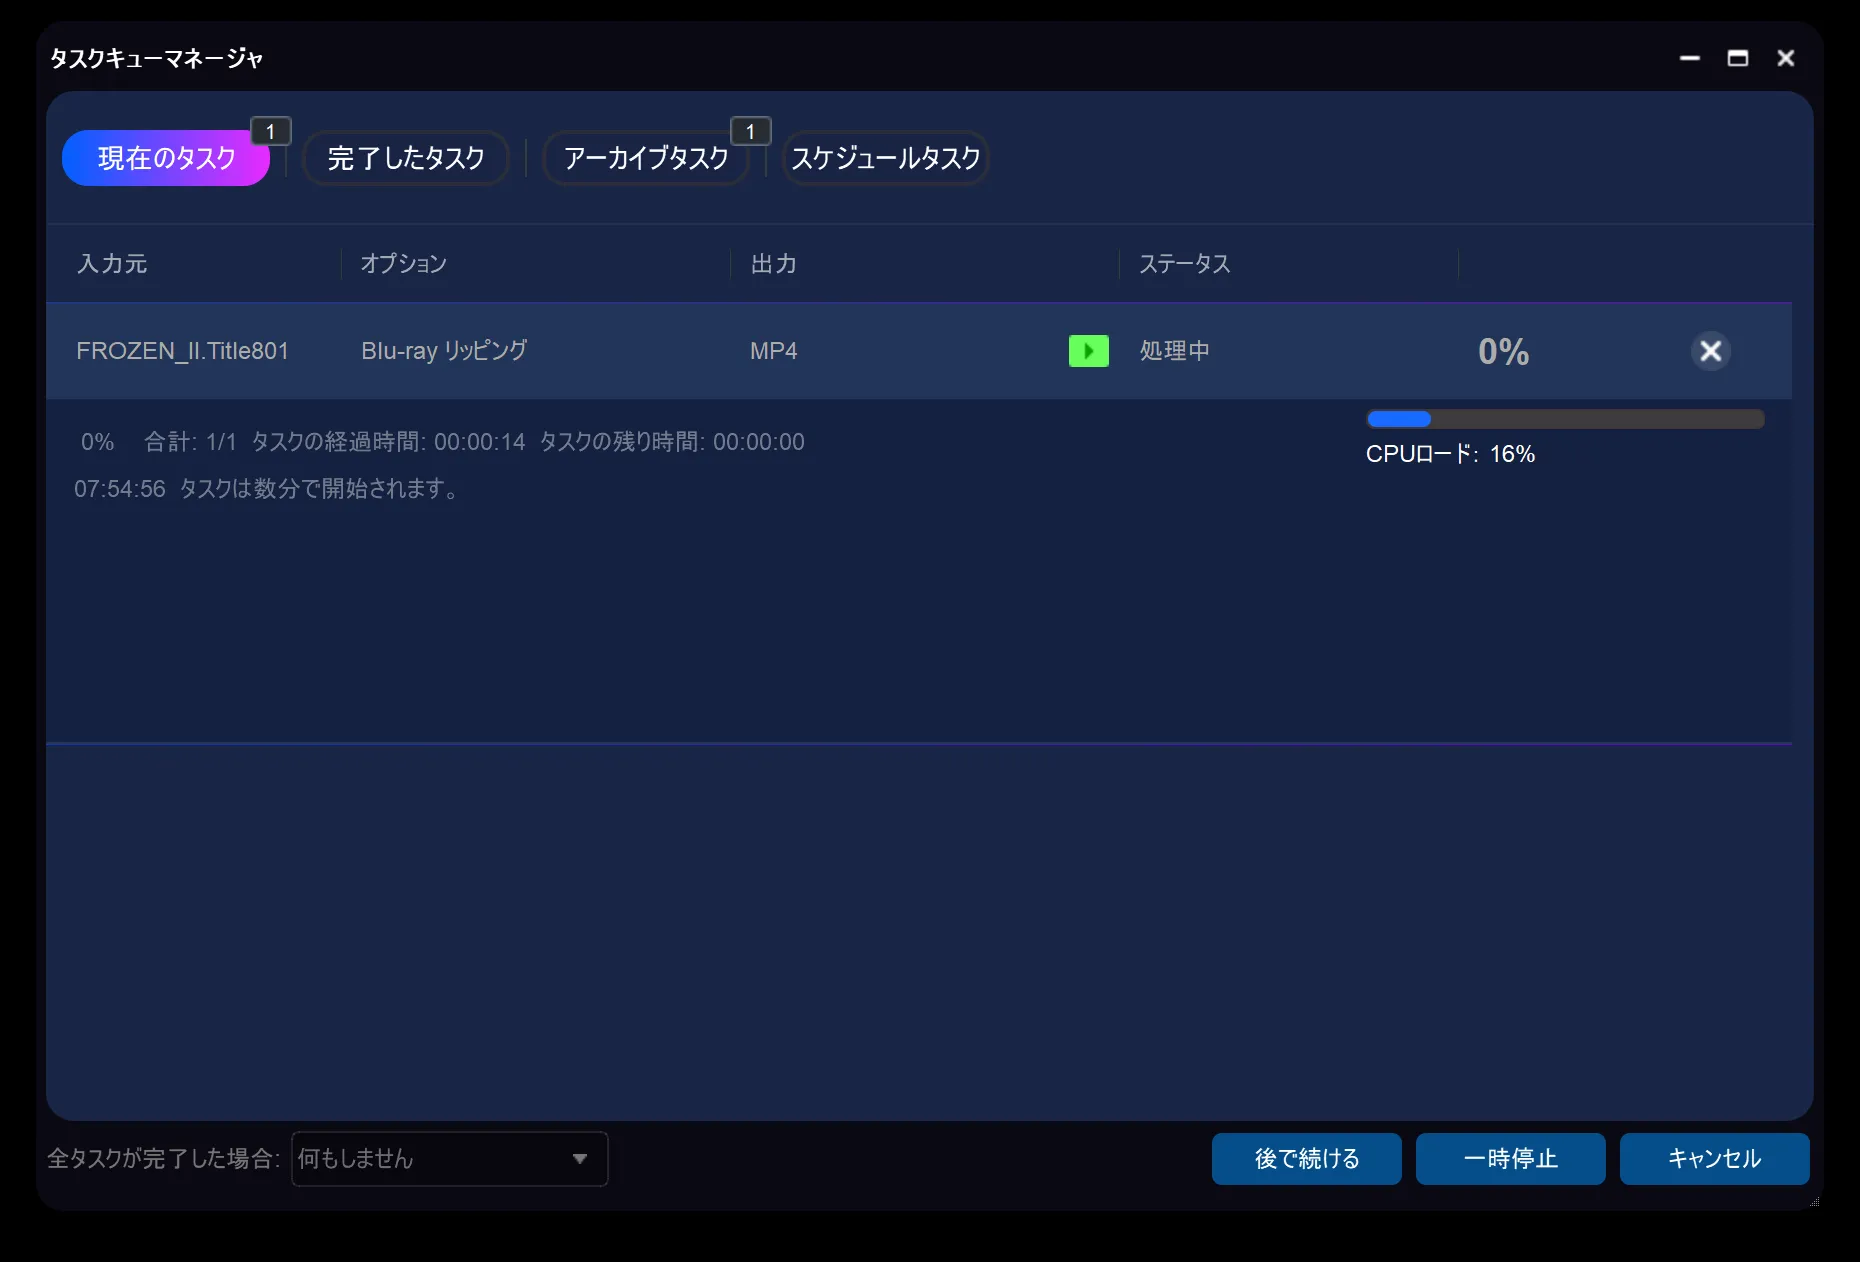This screenshot has height=1262, width=1860.
Task: Open the アーカイブタスク tab
Action: pyautogui.click(x=646, y=158)
